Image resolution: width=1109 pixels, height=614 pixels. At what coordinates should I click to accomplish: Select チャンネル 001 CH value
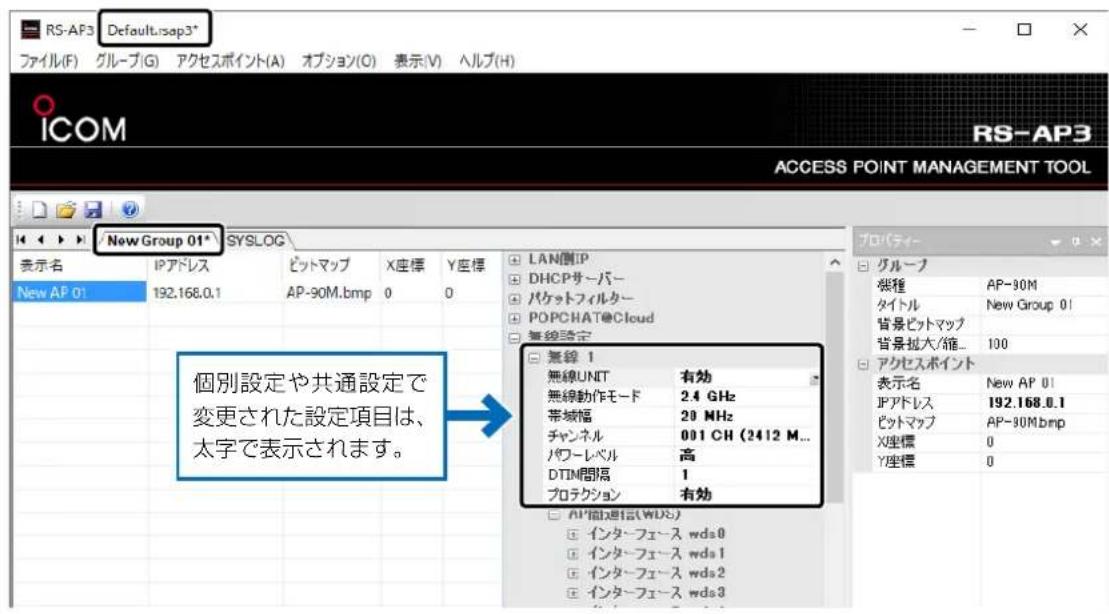click(x=745, y=436)
